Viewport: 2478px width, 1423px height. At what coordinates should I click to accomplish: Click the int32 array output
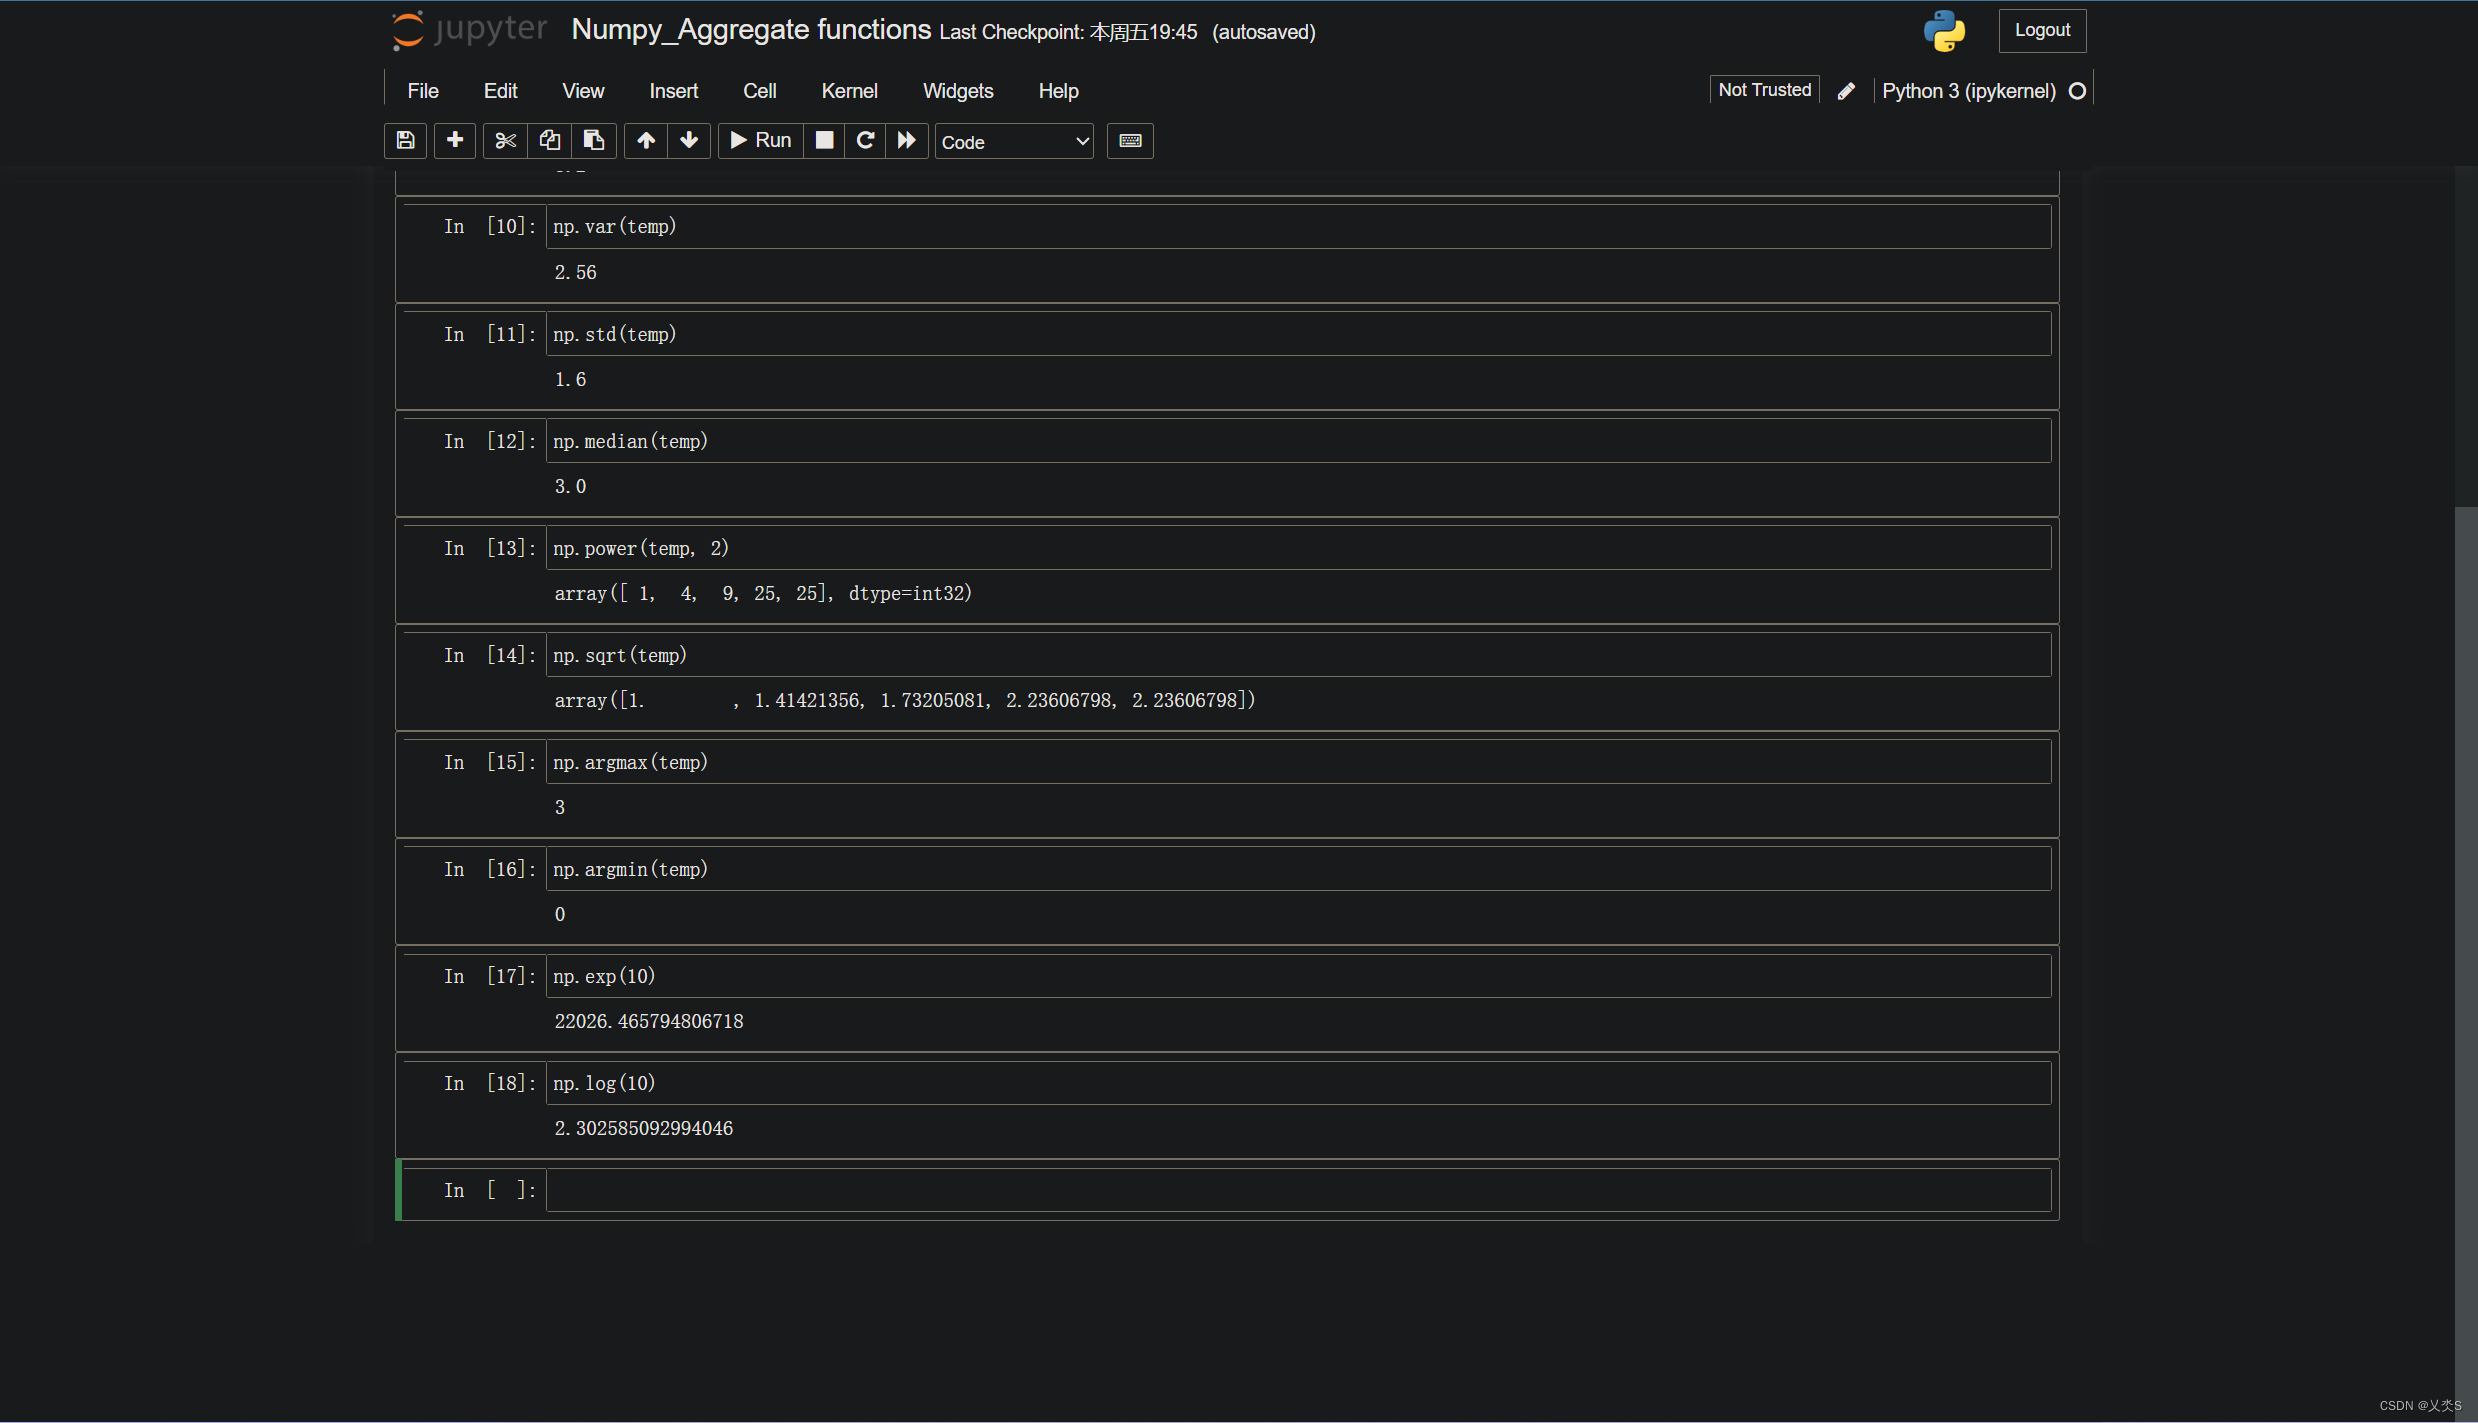point(763,593)
